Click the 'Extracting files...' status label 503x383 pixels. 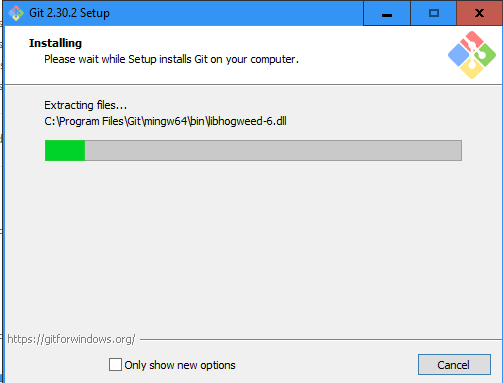pos(85,105)
